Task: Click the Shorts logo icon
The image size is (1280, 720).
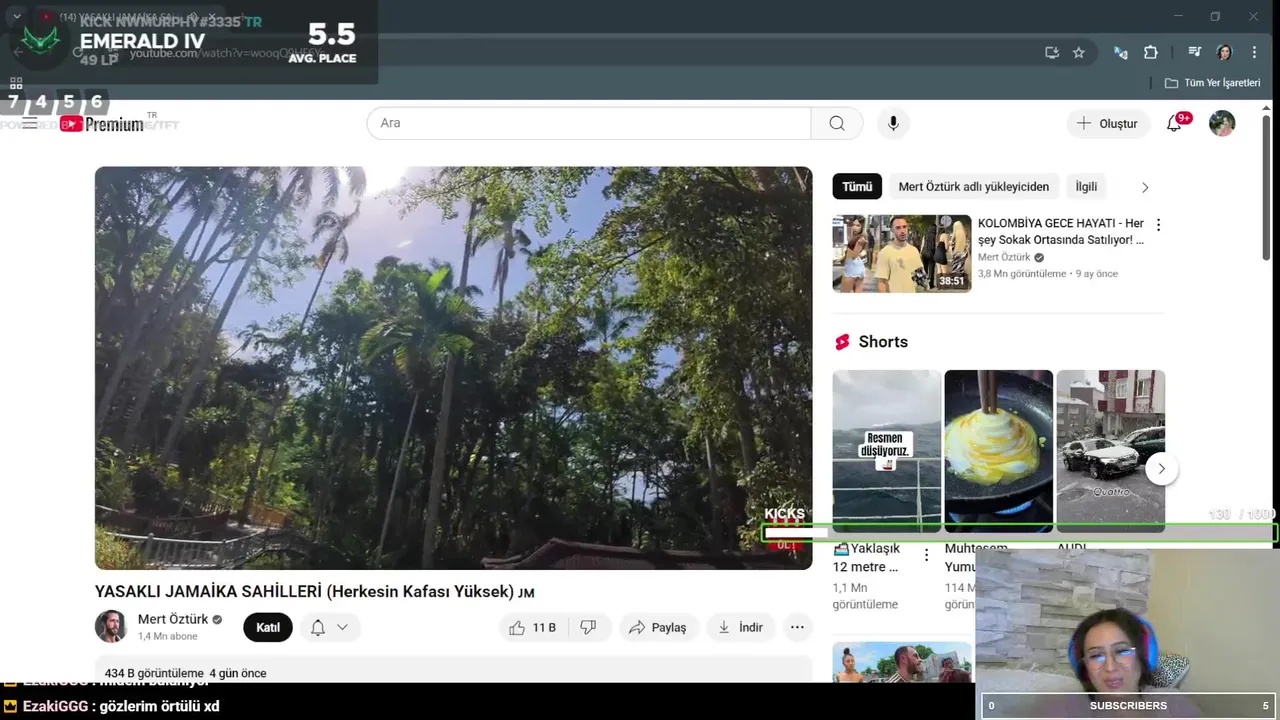Action: point(842,342)
